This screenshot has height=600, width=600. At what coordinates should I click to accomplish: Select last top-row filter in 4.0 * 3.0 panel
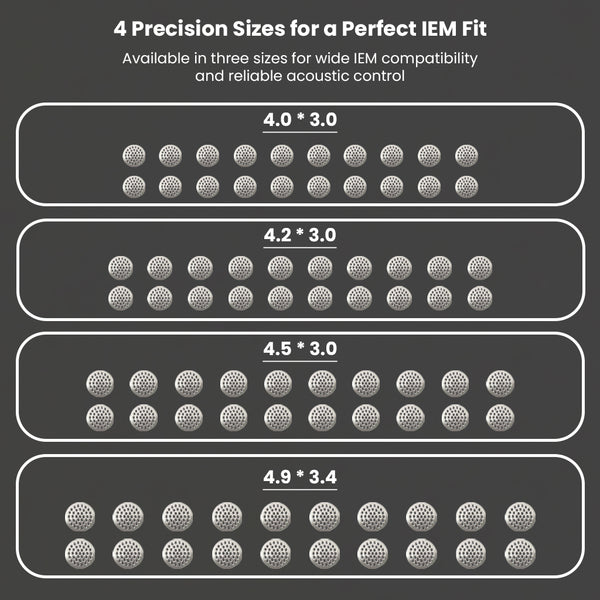467,155
